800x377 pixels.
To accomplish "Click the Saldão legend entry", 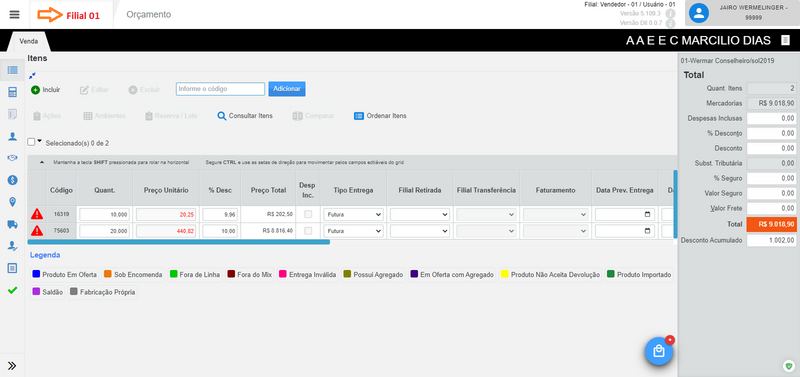I will tap(47, 292).
